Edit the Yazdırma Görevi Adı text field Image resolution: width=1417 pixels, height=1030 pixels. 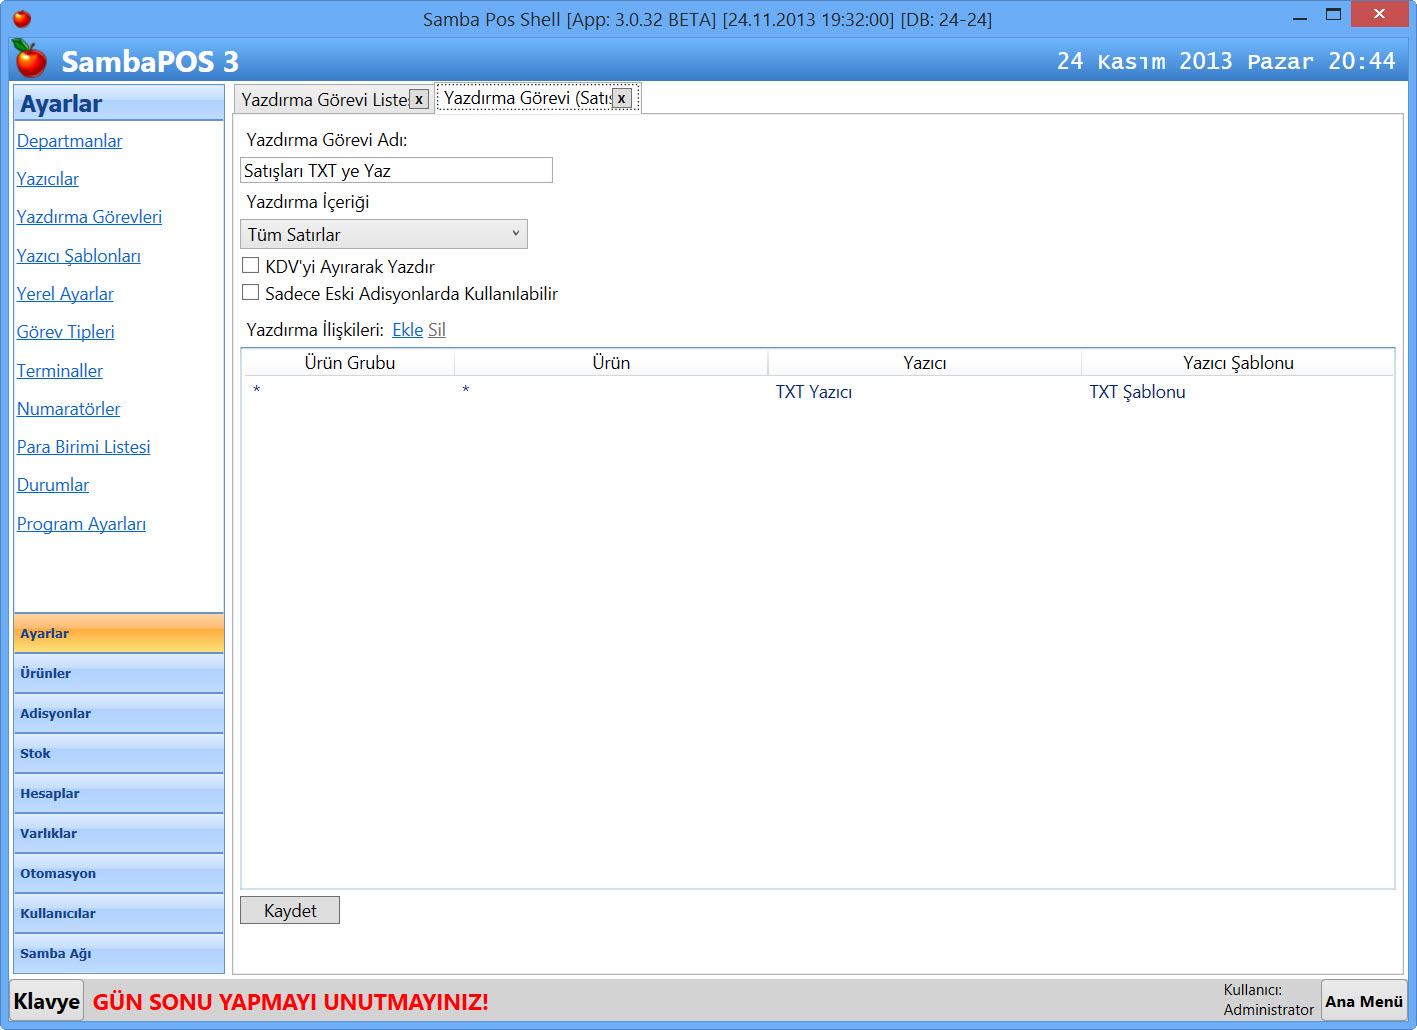[x=396, y=171]
